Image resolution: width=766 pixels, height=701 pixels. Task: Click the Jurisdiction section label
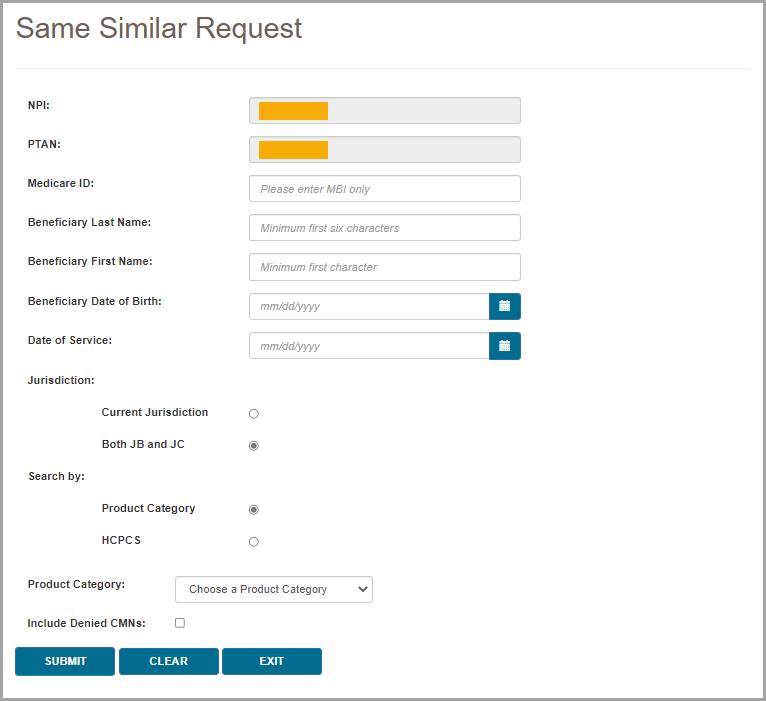[x=61, y=380]
